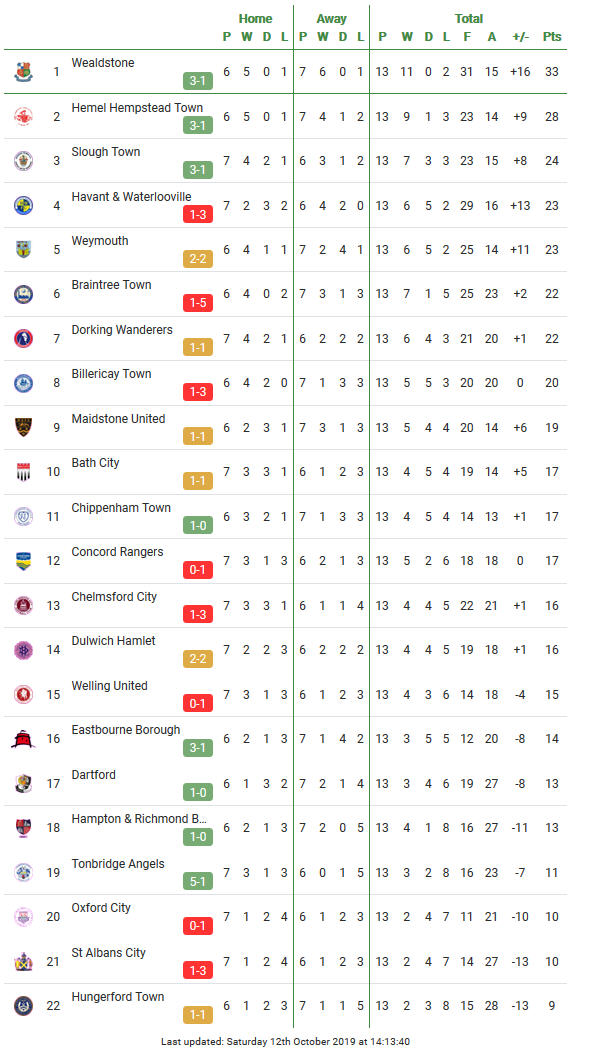Image resolution: width=603 pixels, height=1057 pixels.
Task: Click the Havant & Waterlooville club badge
Action: 24,205
